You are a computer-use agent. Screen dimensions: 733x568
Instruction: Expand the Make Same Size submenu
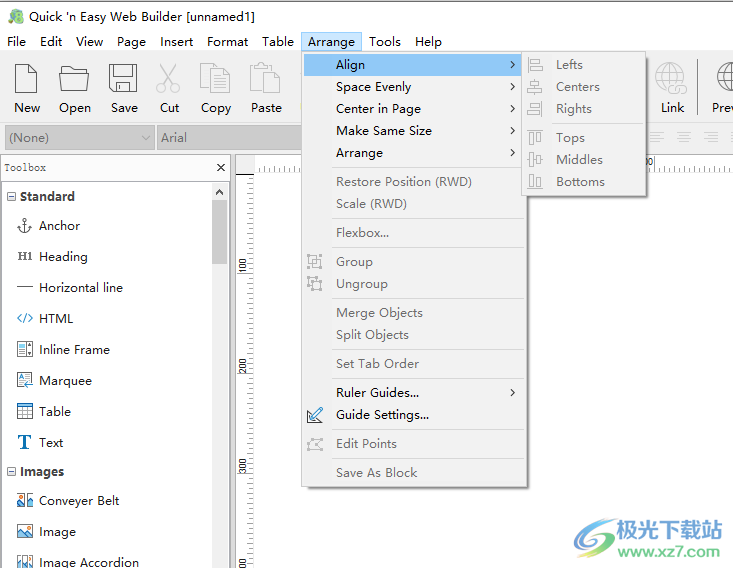pos(414,130)
